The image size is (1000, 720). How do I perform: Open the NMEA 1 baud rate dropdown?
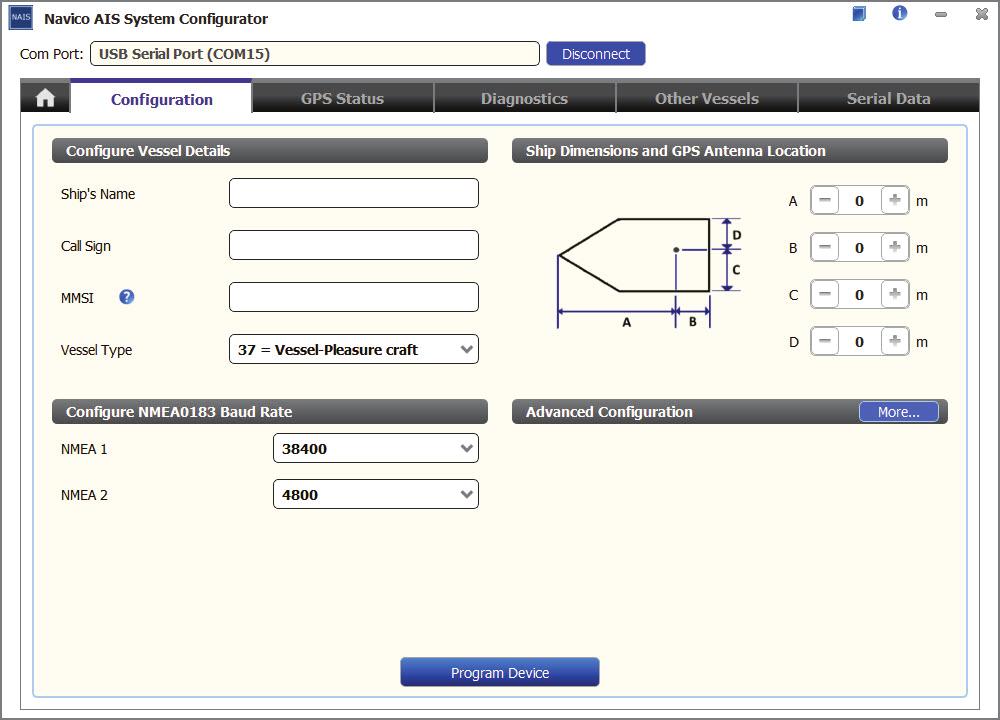[x=376, y=448]
